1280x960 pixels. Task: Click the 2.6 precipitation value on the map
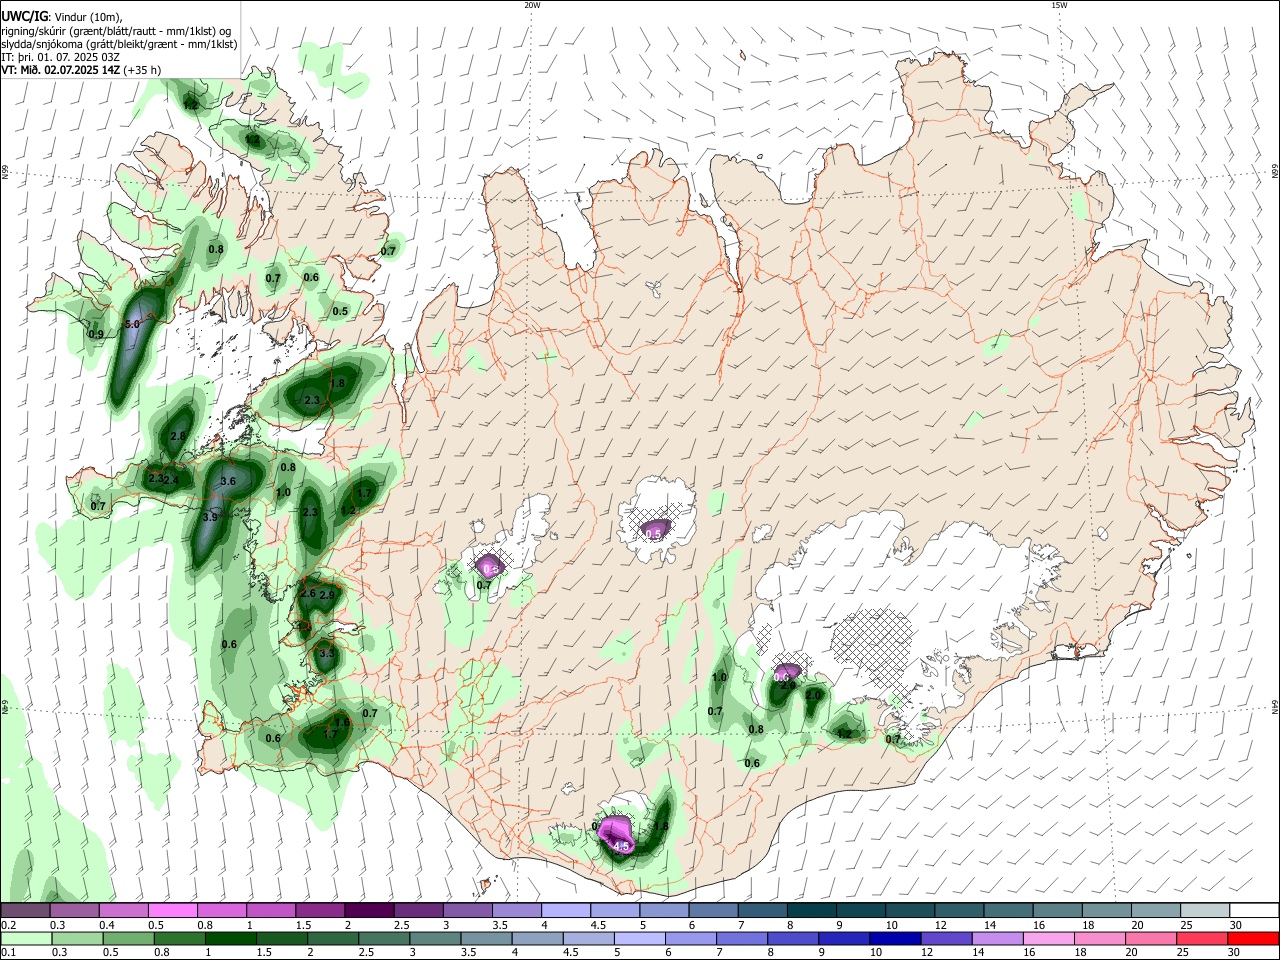308,594
